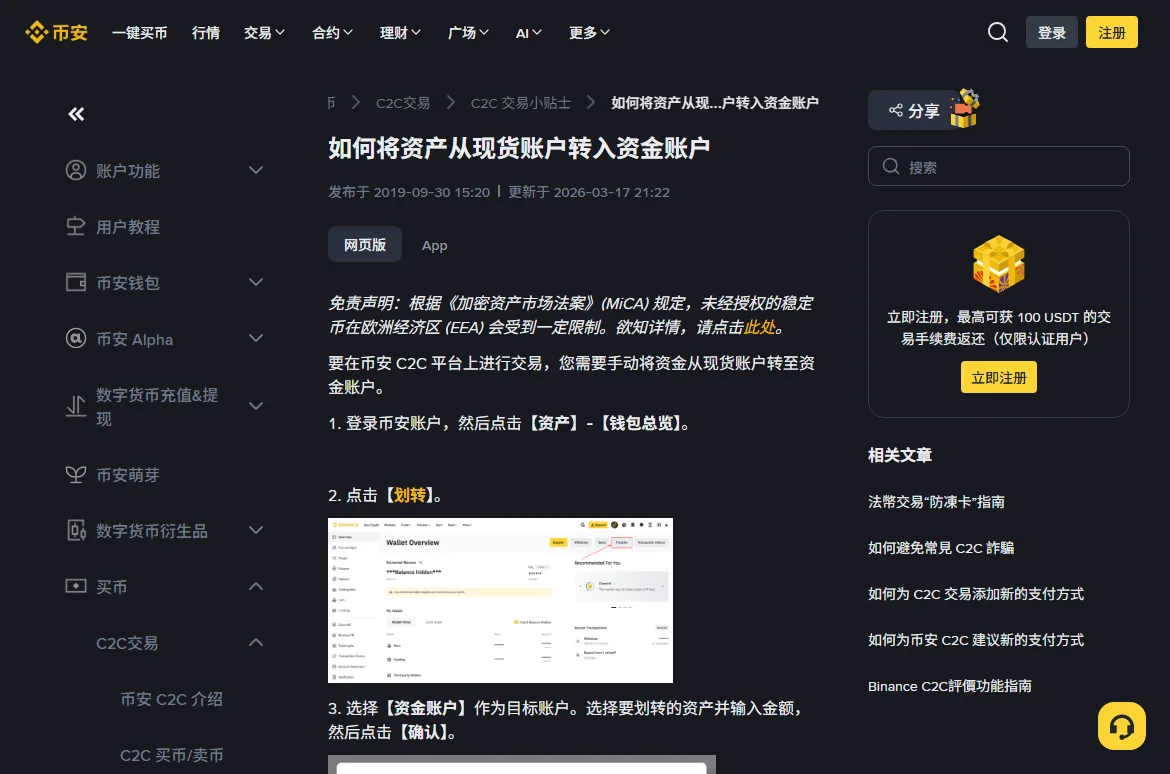The width and height of the screenshot is (1170, 774).
Task: Expand the 数字货币衍生品 chevron
Action: pyautogui.click(x=256, y=530)
